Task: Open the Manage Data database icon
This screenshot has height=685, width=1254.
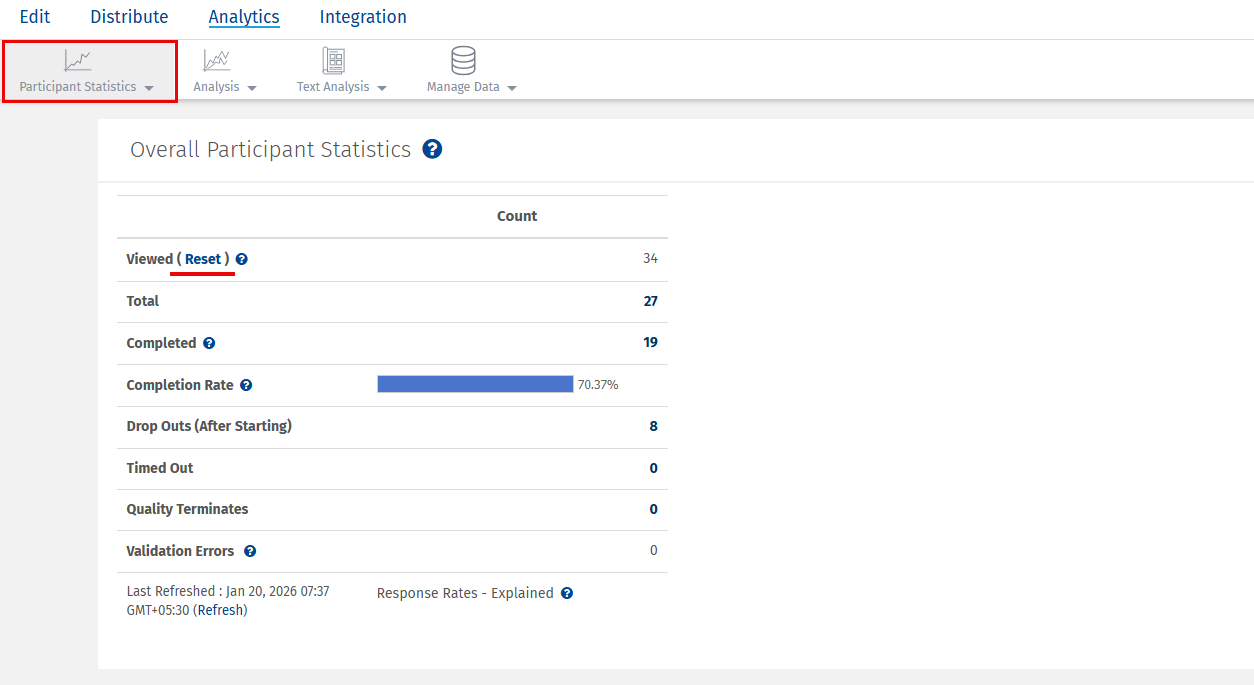Action: coord(462,59)
